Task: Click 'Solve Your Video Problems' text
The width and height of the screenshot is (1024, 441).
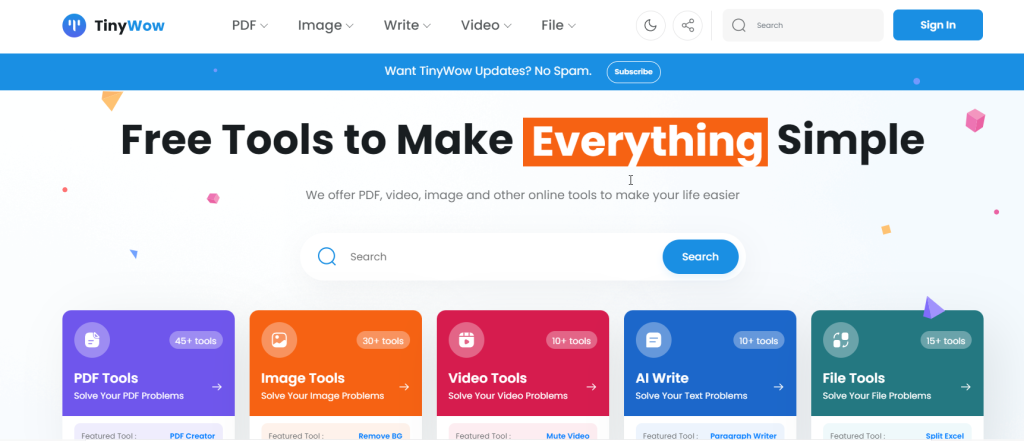Action: click(x=508, y=396)
